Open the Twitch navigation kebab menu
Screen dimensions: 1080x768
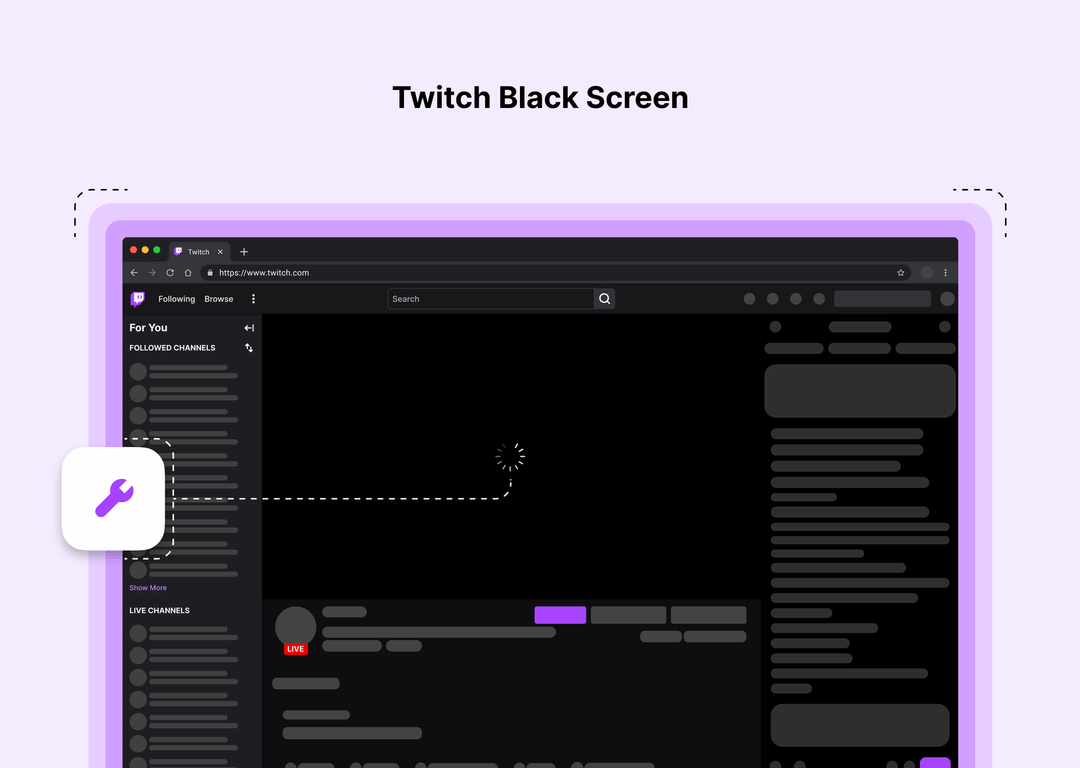click(253, 298)
